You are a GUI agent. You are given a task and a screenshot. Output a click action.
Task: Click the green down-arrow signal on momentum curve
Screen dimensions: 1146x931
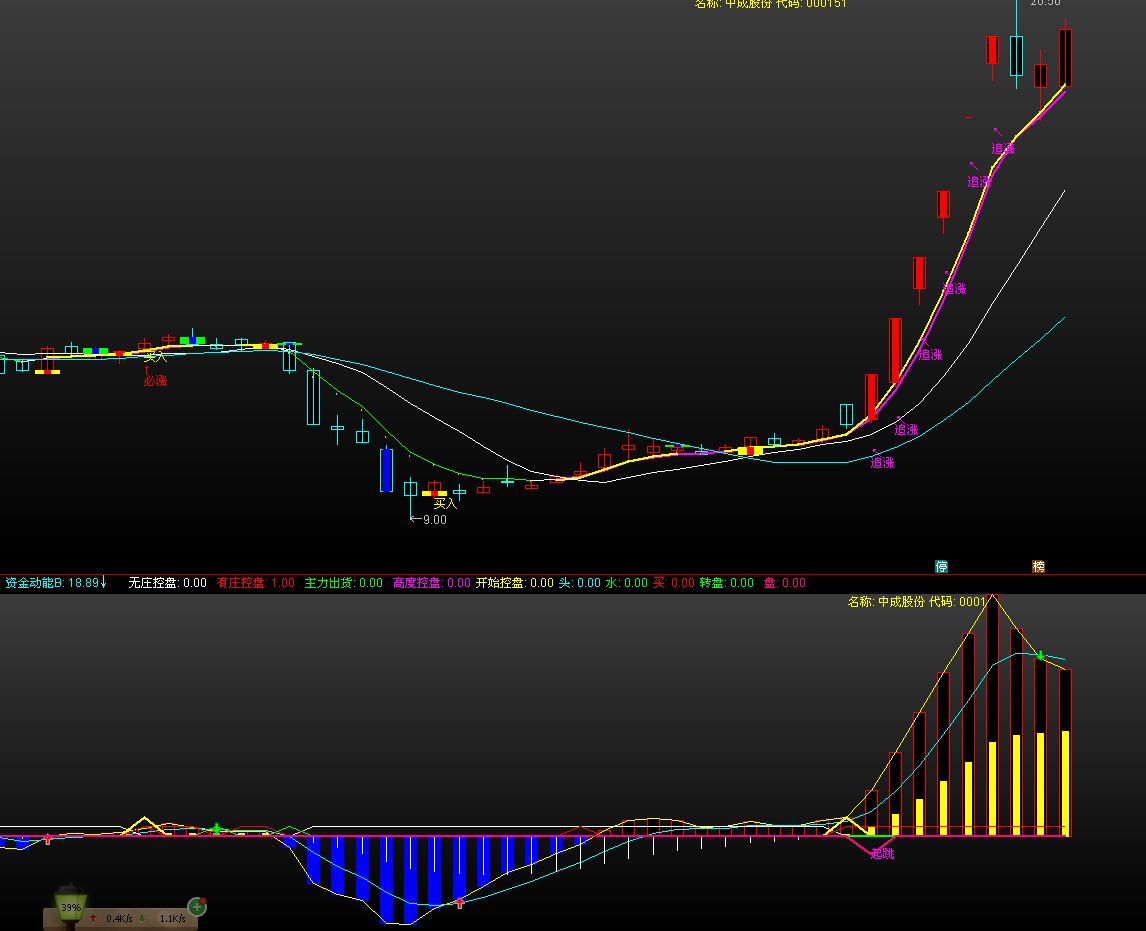click(x=1041, y=656)
